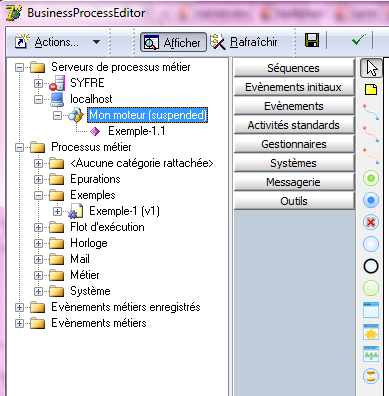
Task: Expand the Aucune catégorie rattachée folder
Action: [x=38, y=163]
